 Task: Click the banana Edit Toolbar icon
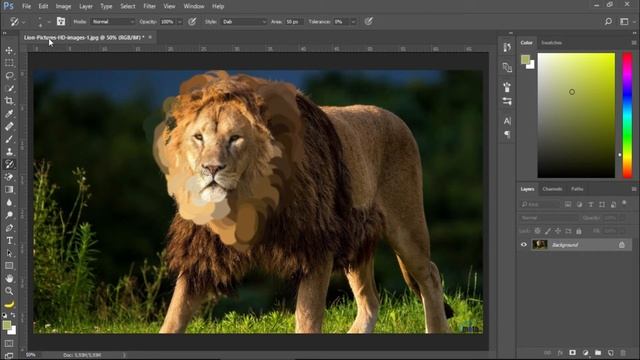(x=9, y=304)
